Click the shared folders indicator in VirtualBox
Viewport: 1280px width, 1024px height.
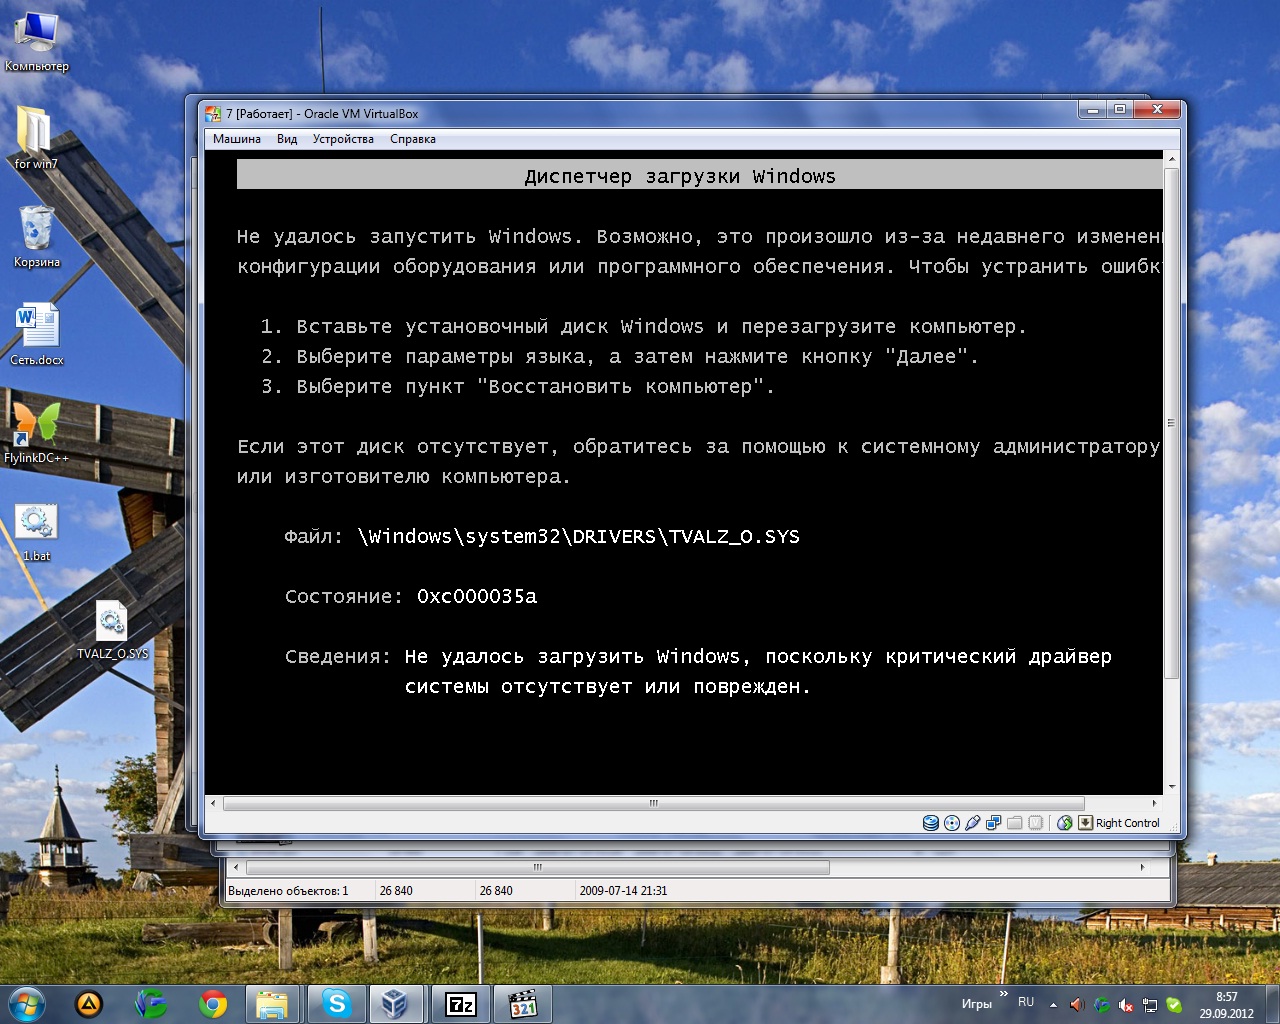(x=1015, y=823)
